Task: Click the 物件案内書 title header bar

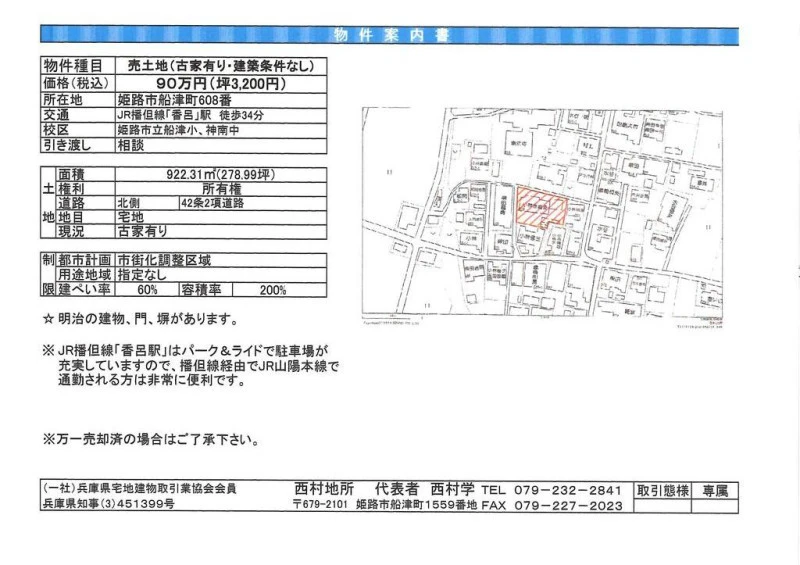Action: 391,36
